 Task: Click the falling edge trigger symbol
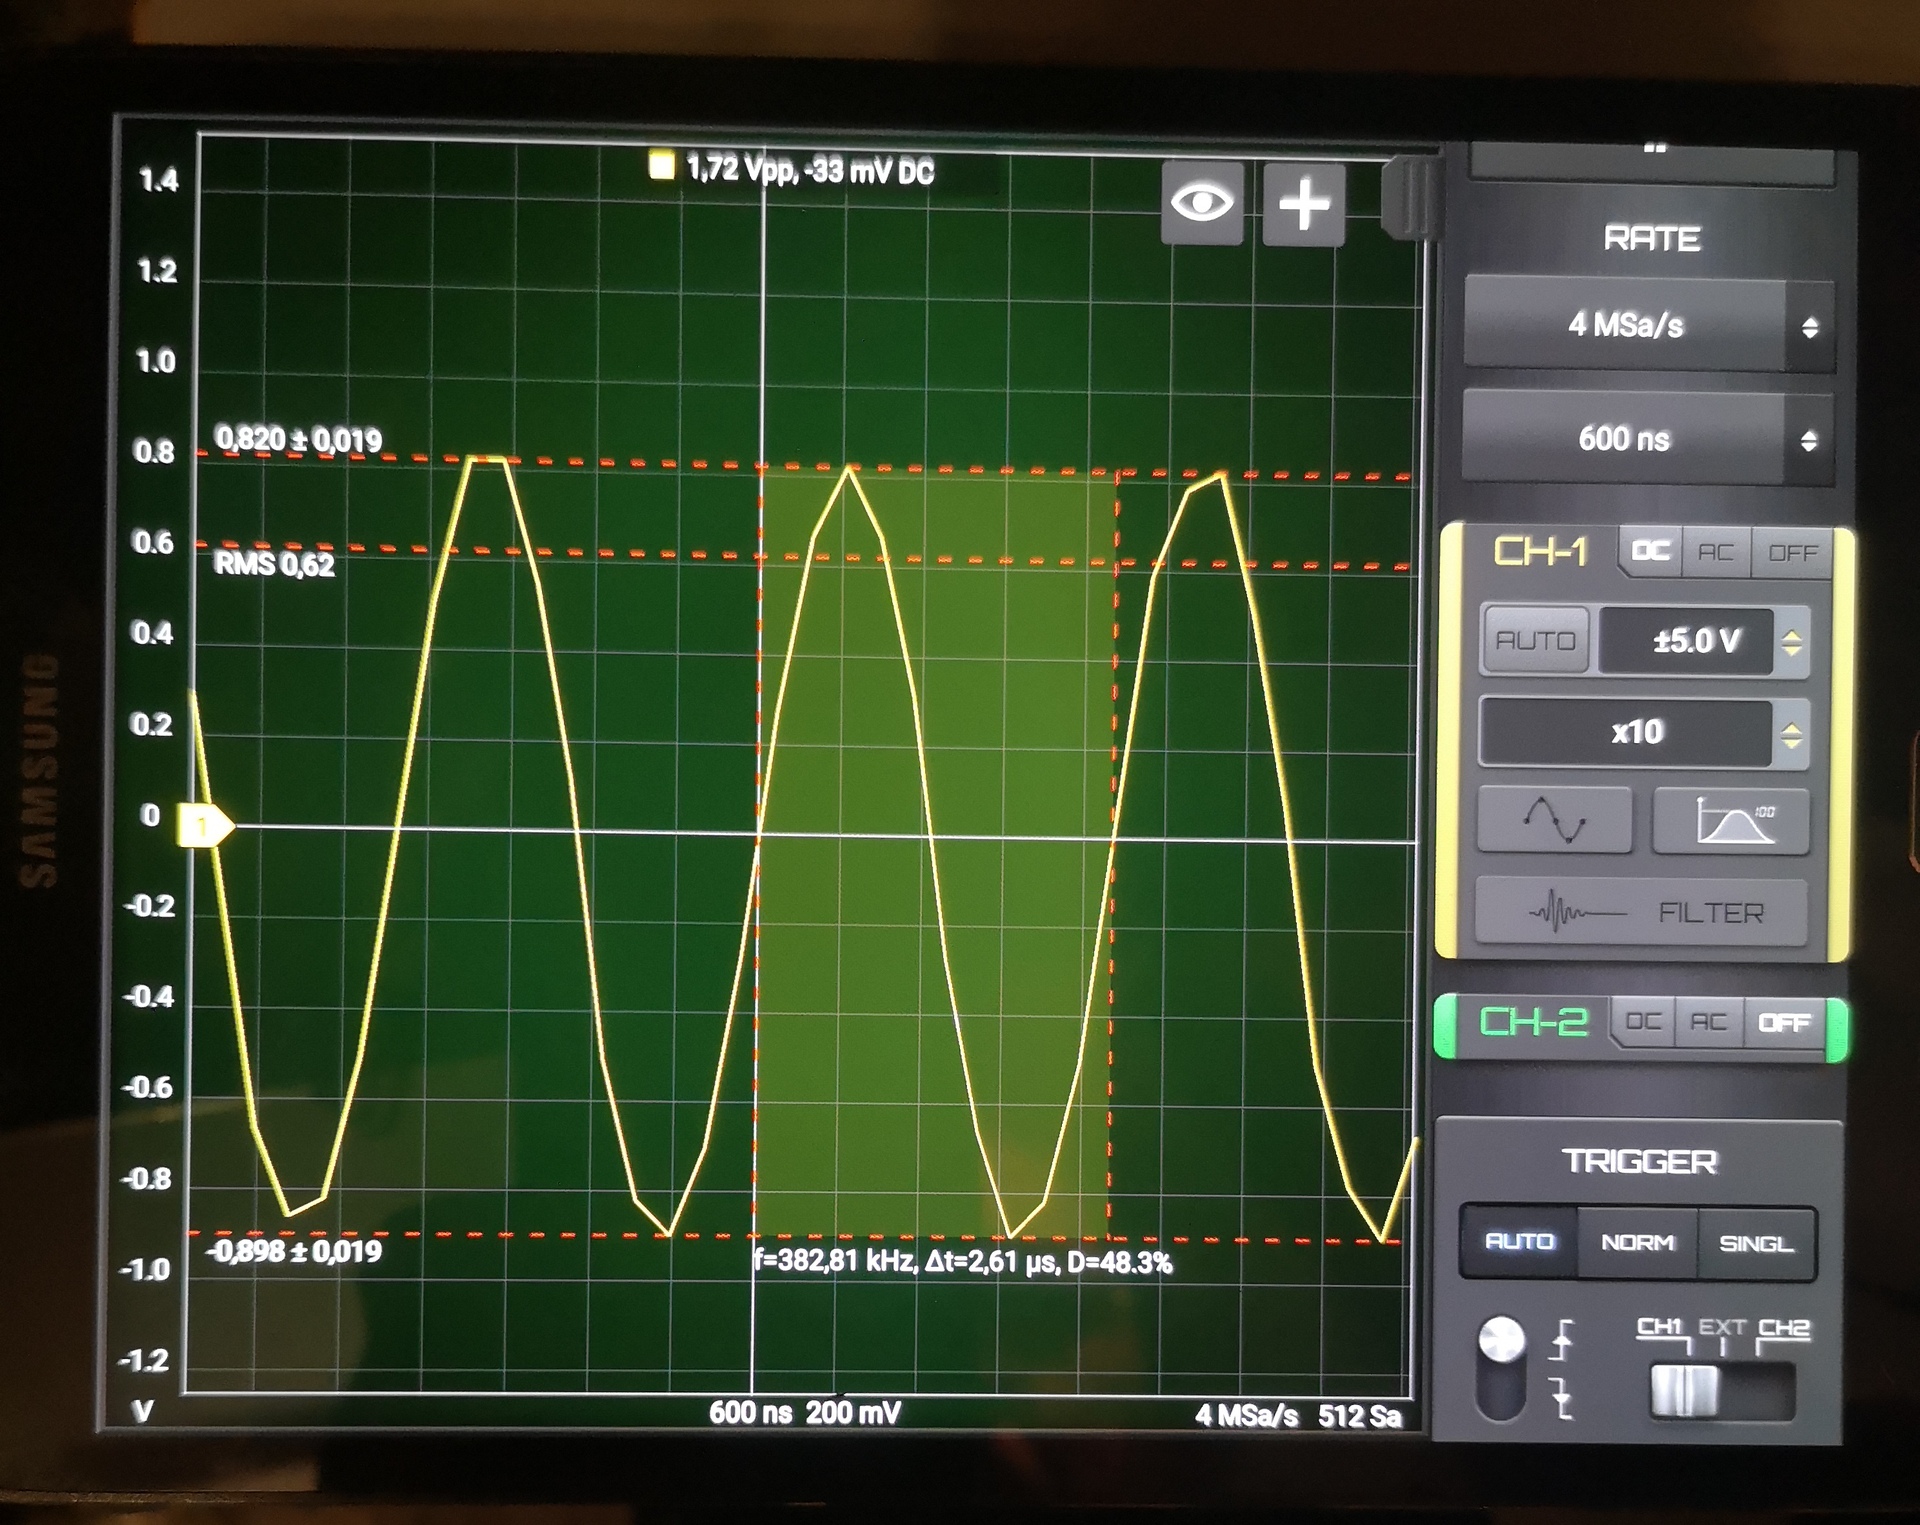[1562, 1397]
